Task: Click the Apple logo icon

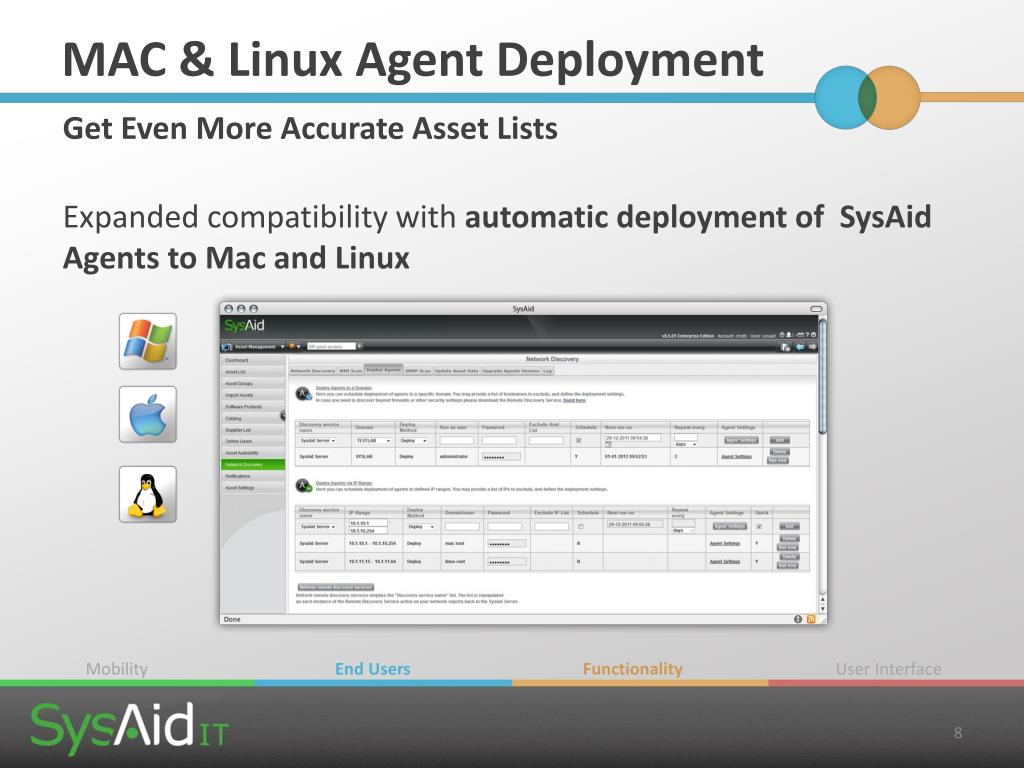Action: [148, 414]
